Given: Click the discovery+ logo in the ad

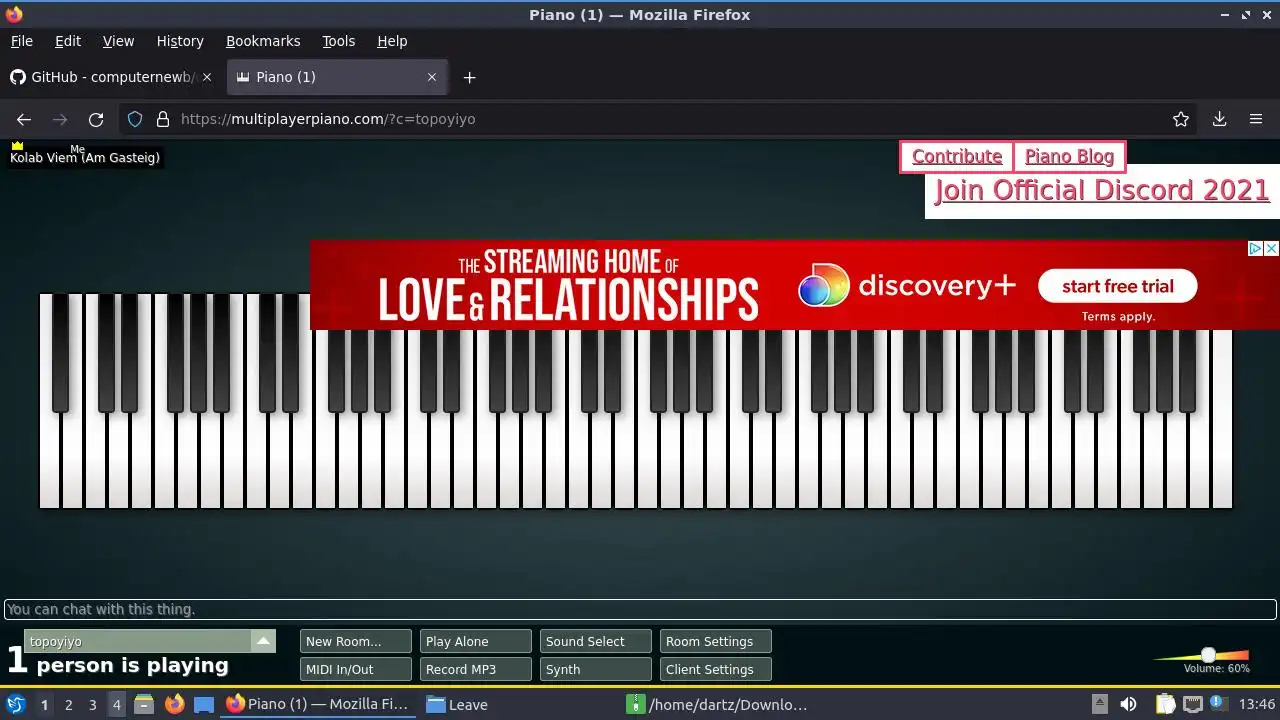Looking at the screenshot, I should [907, 286].
